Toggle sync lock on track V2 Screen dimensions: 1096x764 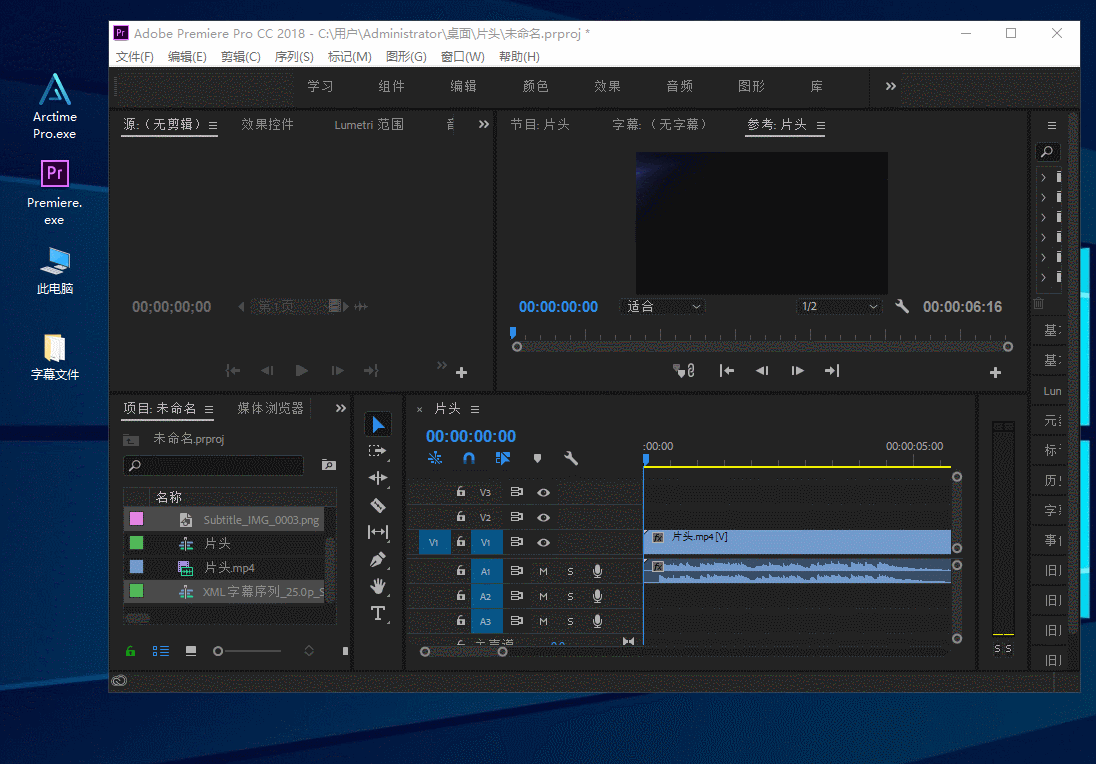pyautogui.click(x=517, y=517)
